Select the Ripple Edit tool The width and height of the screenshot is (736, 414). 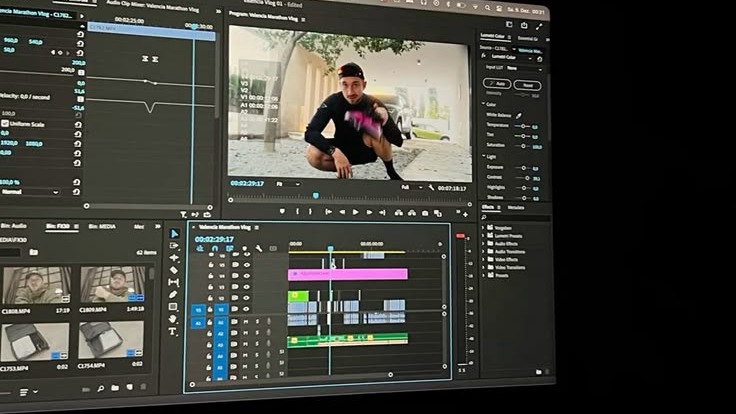(174, 258)
